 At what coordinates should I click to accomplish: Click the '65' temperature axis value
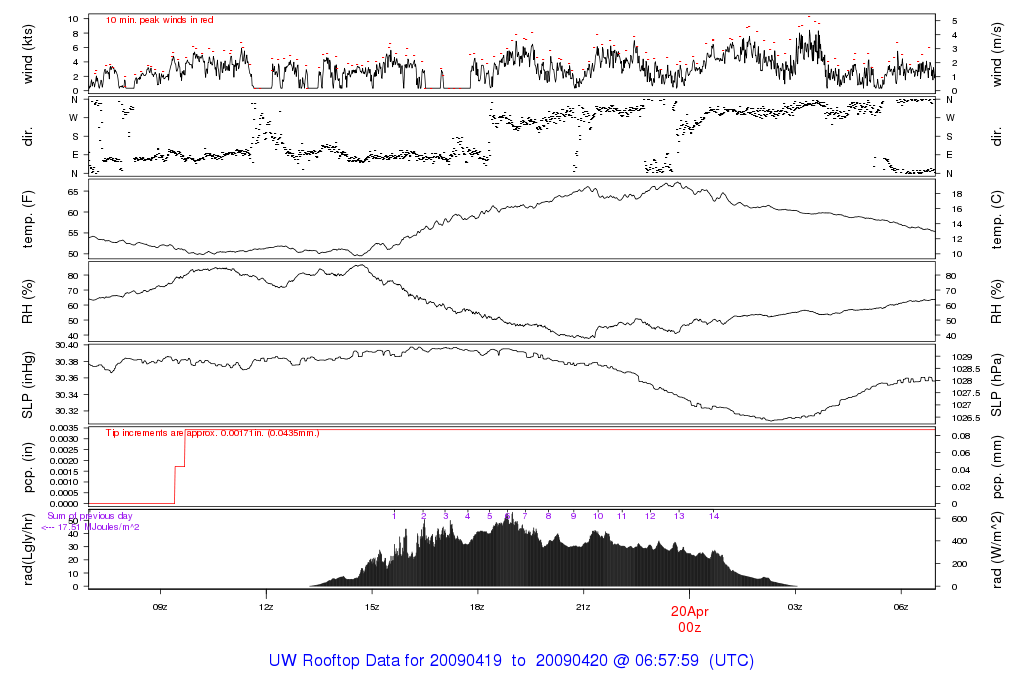pyautogui.click(x=72, y=192)
